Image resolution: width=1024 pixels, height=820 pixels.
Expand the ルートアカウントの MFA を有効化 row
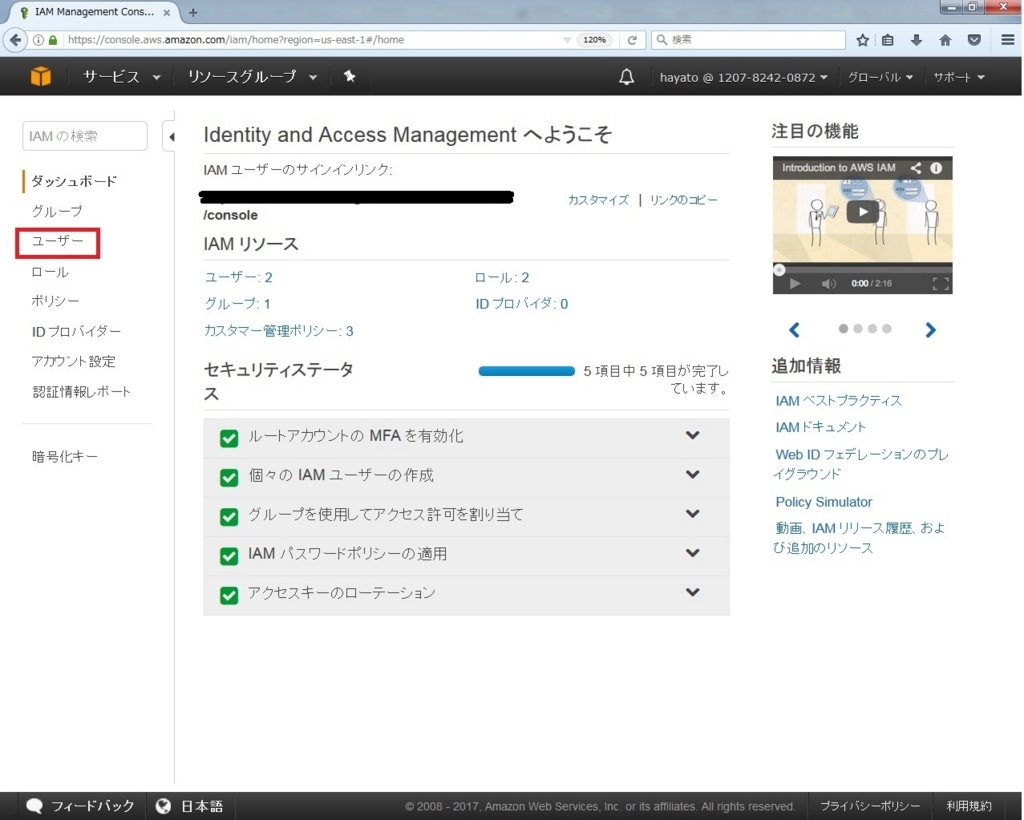coord(692,435)
